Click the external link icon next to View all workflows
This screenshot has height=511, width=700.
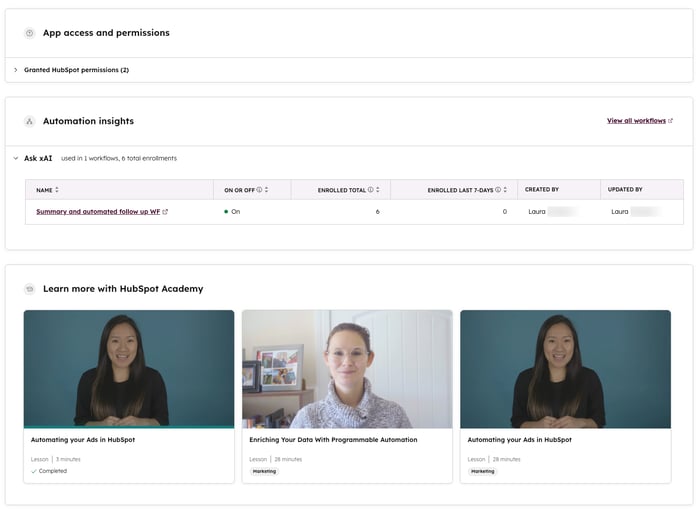(671, 121)
